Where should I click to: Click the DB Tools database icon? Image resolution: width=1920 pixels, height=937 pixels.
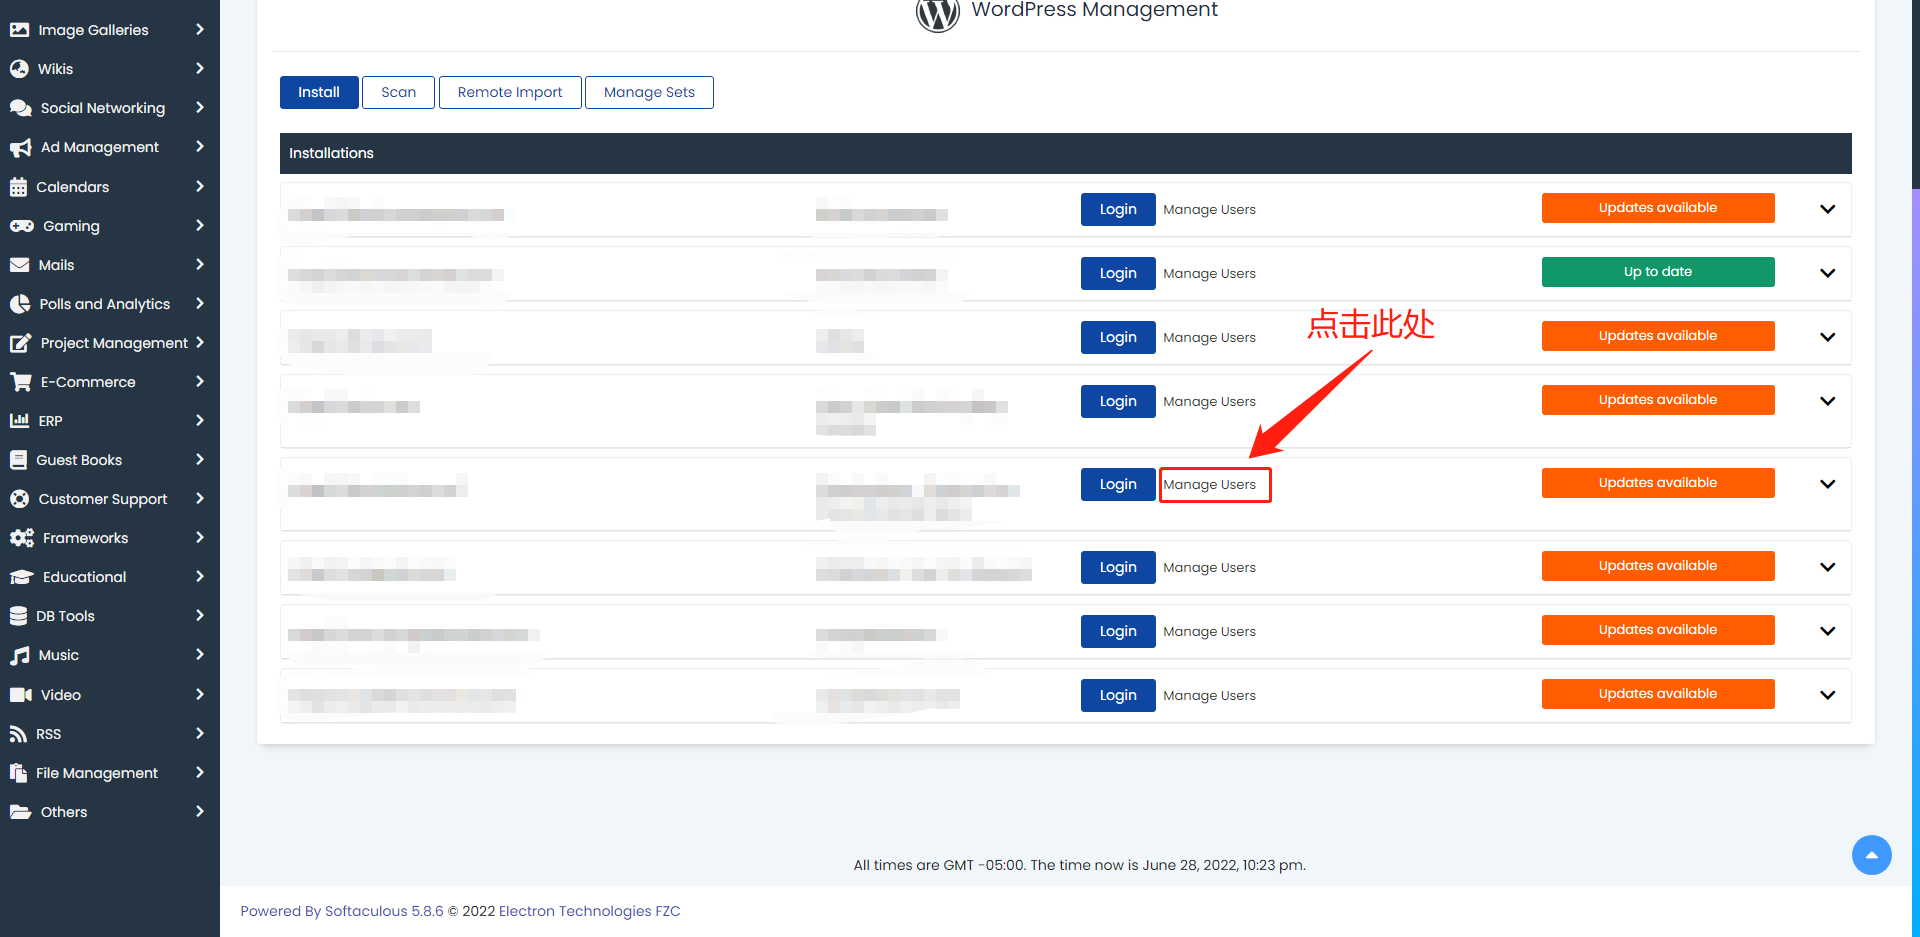pyautogui.click(x=18, y=616)
